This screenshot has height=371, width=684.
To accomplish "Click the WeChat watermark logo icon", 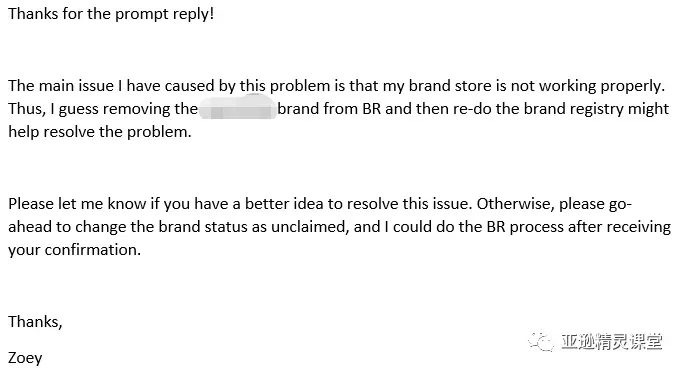I will click(541, 341).
